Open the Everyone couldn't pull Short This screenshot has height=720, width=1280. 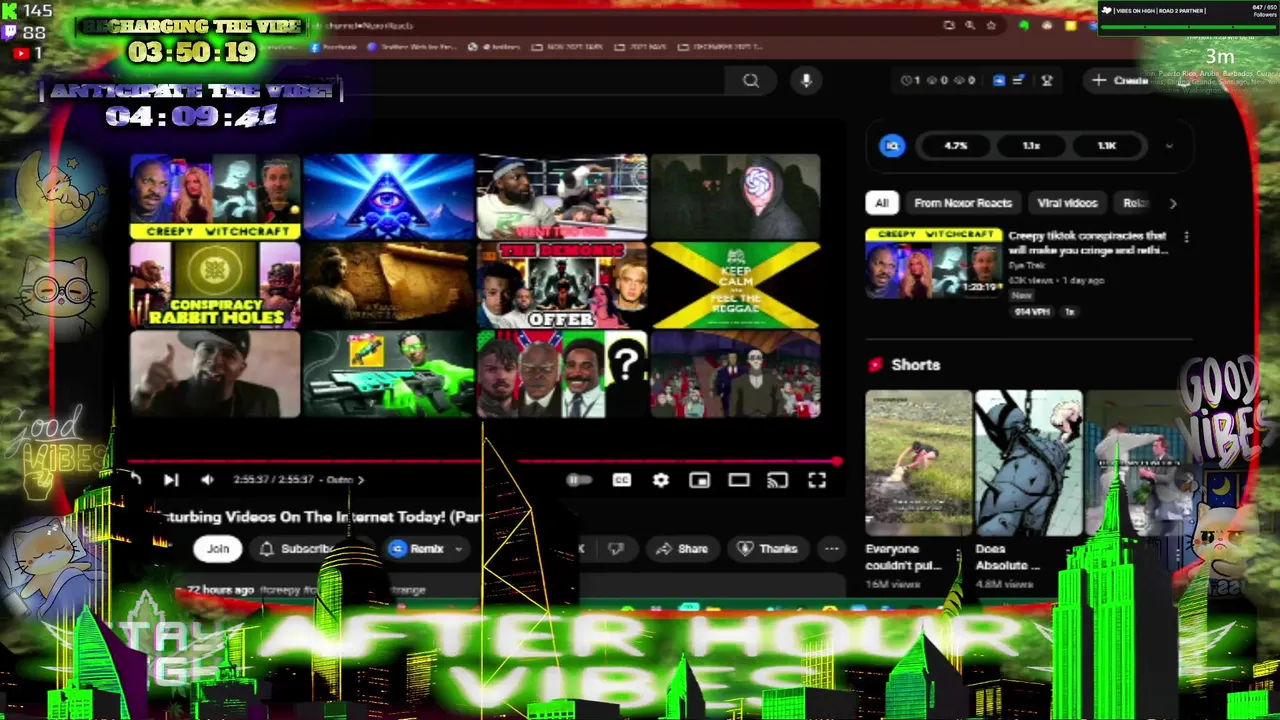tap(918, 464)
